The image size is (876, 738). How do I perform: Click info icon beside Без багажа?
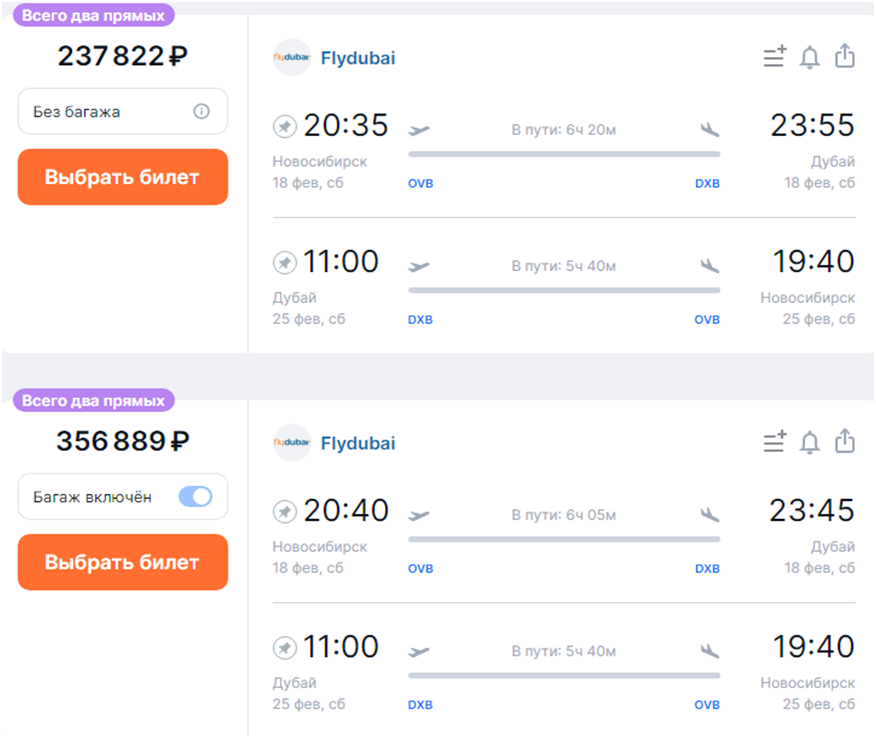201,112
